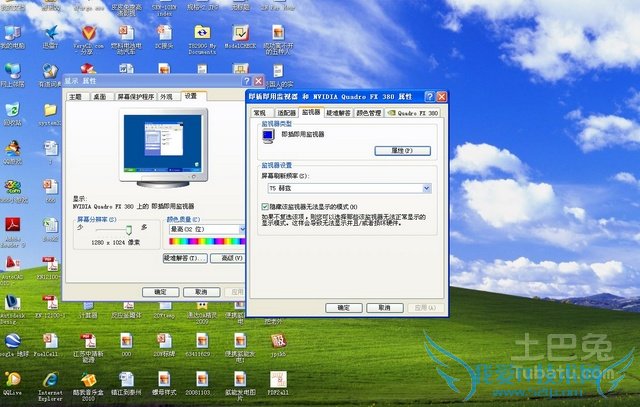Image resolution: width=640 pixels, height=407 pixels.
Task: Switch to the 屏幕保护程序 tab
Action: (x=135, y=96)
